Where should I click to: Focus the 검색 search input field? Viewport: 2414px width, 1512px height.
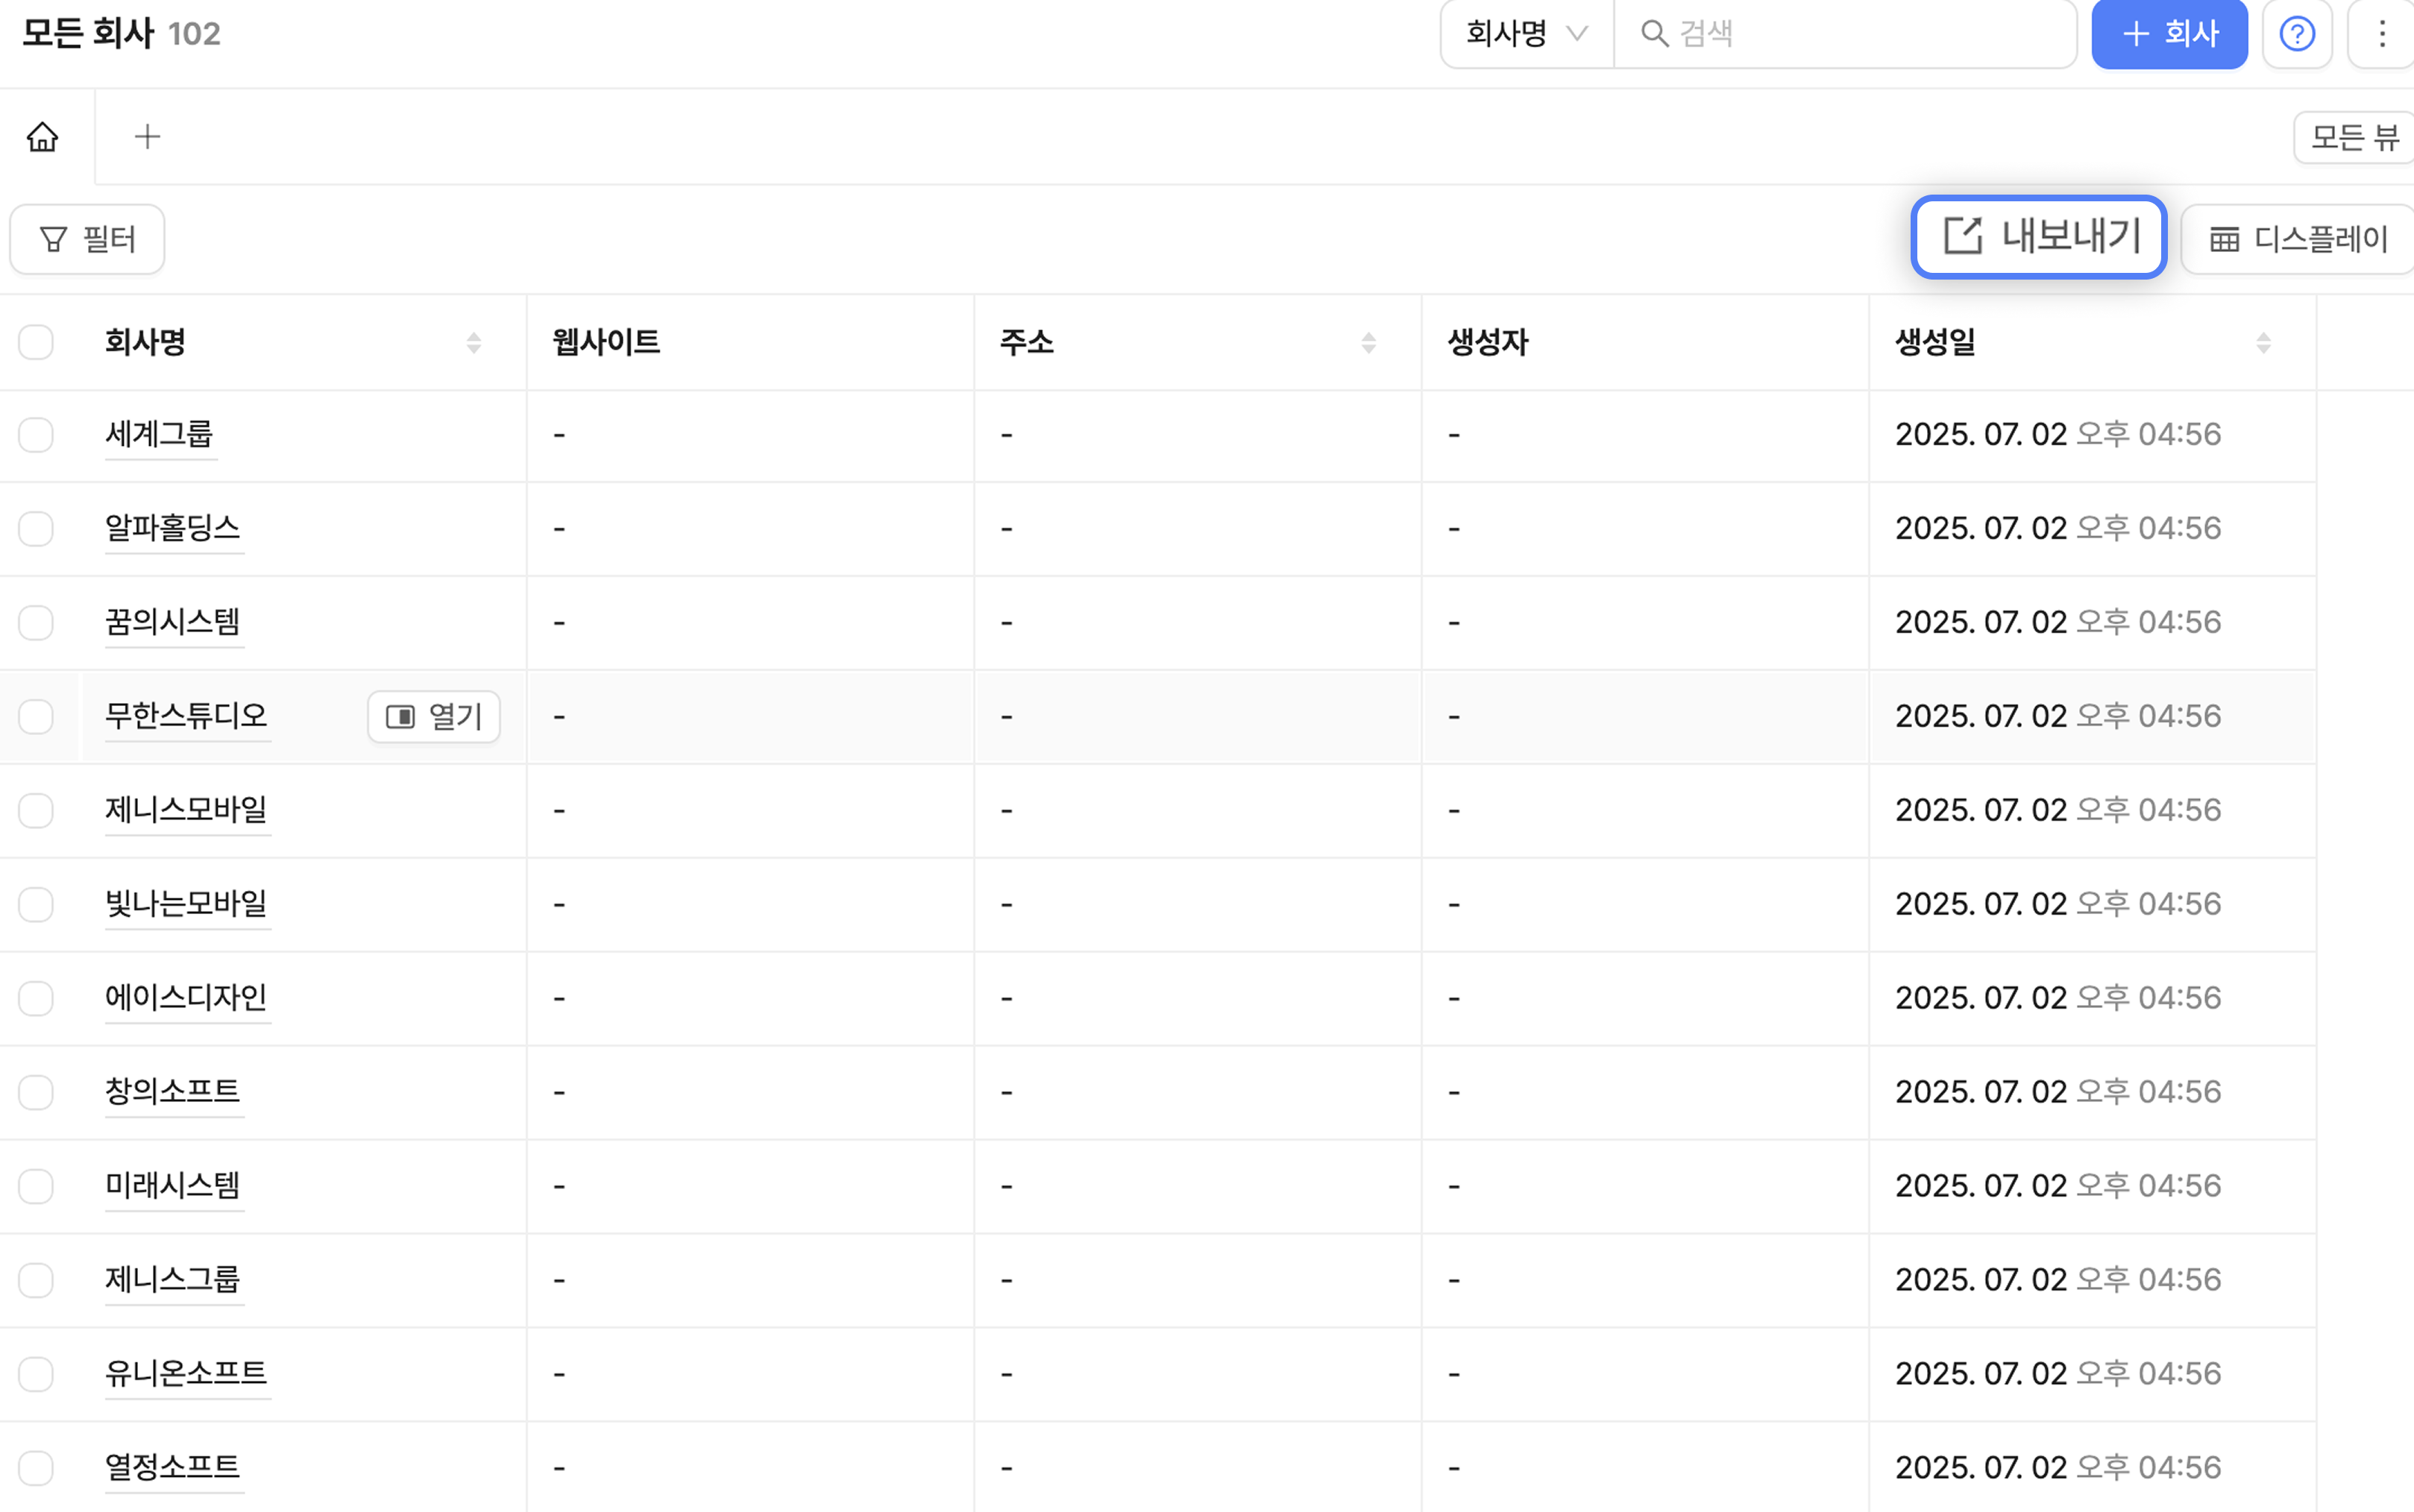point(1860,34)
